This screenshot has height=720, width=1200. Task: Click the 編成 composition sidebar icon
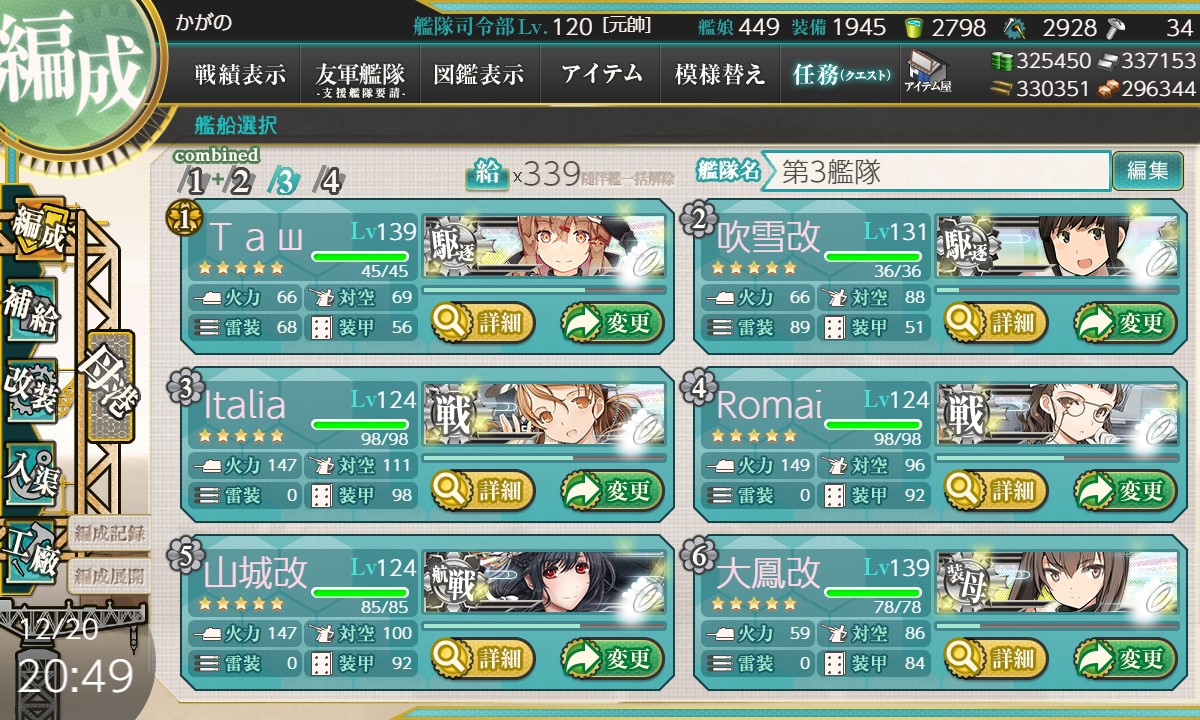click(x=38, y=230)
